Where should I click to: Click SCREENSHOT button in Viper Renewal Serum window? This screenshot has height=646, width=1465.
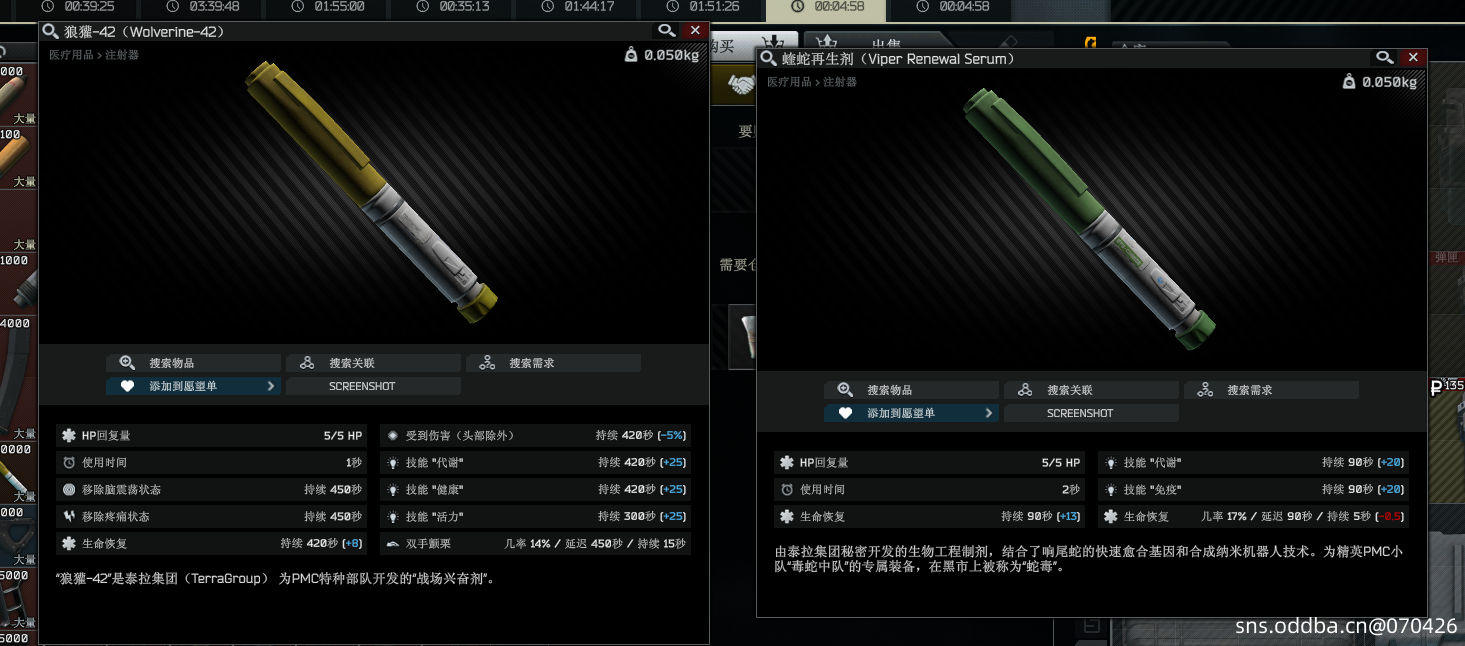tap(1092, 413)
